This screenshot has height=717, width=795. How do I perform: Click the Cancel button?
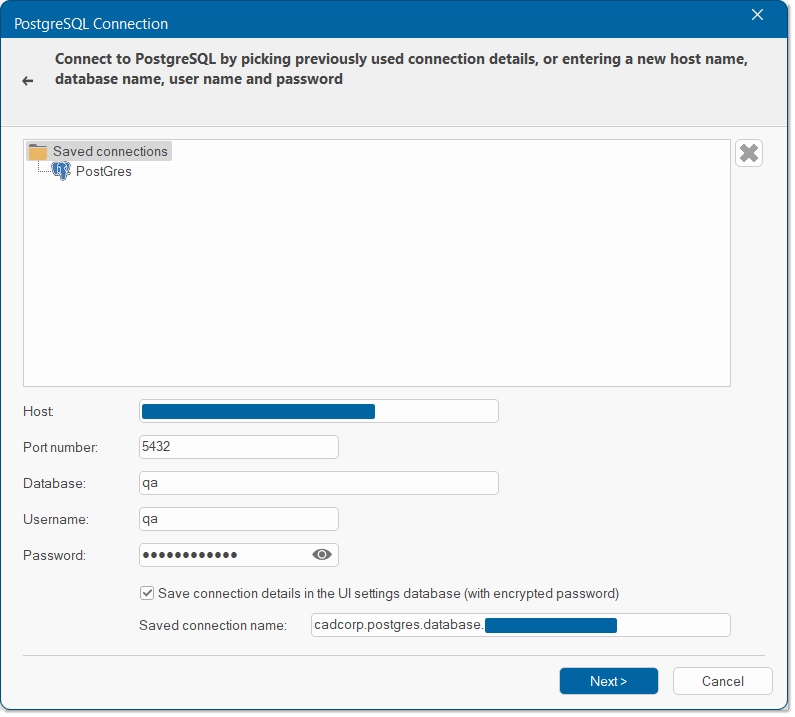[722, 681]
